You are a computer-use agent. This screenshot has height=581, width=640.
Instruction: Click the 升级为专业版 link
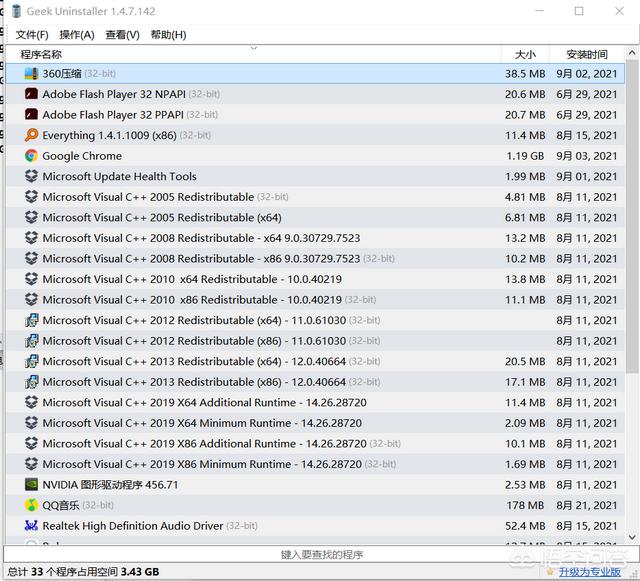coord(589,572)
